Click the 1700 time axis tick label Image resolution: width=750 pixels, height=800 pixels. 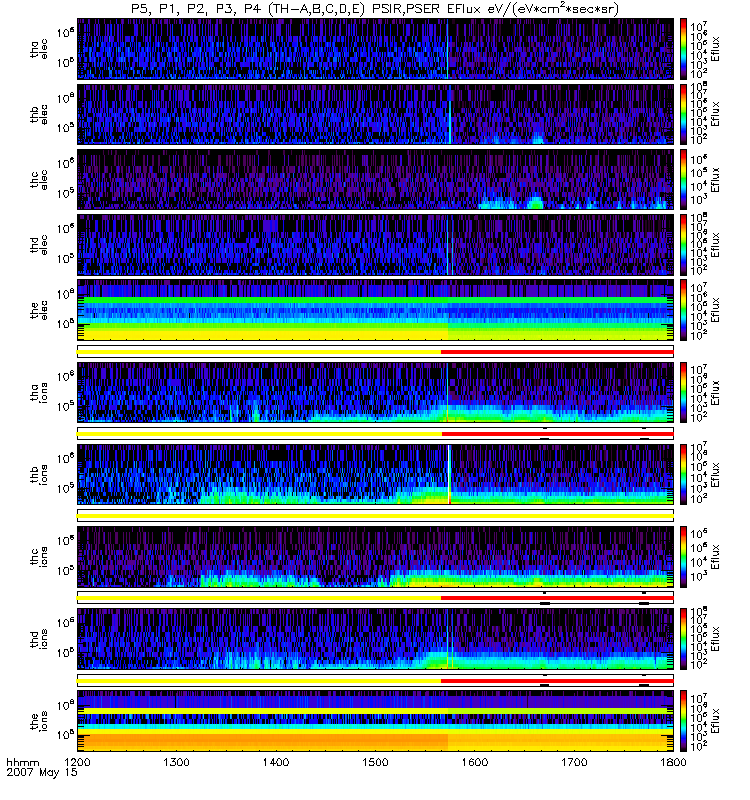pos(574,762)
